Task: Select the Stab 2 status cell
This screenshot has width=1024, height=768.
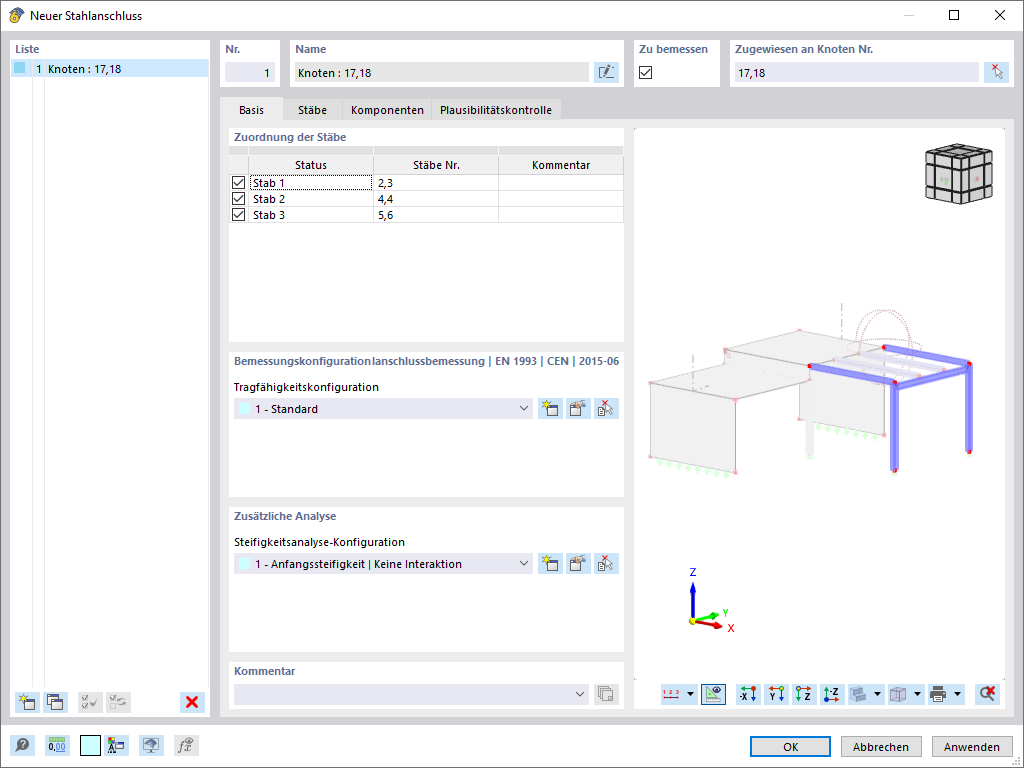Action: point(311,199)
